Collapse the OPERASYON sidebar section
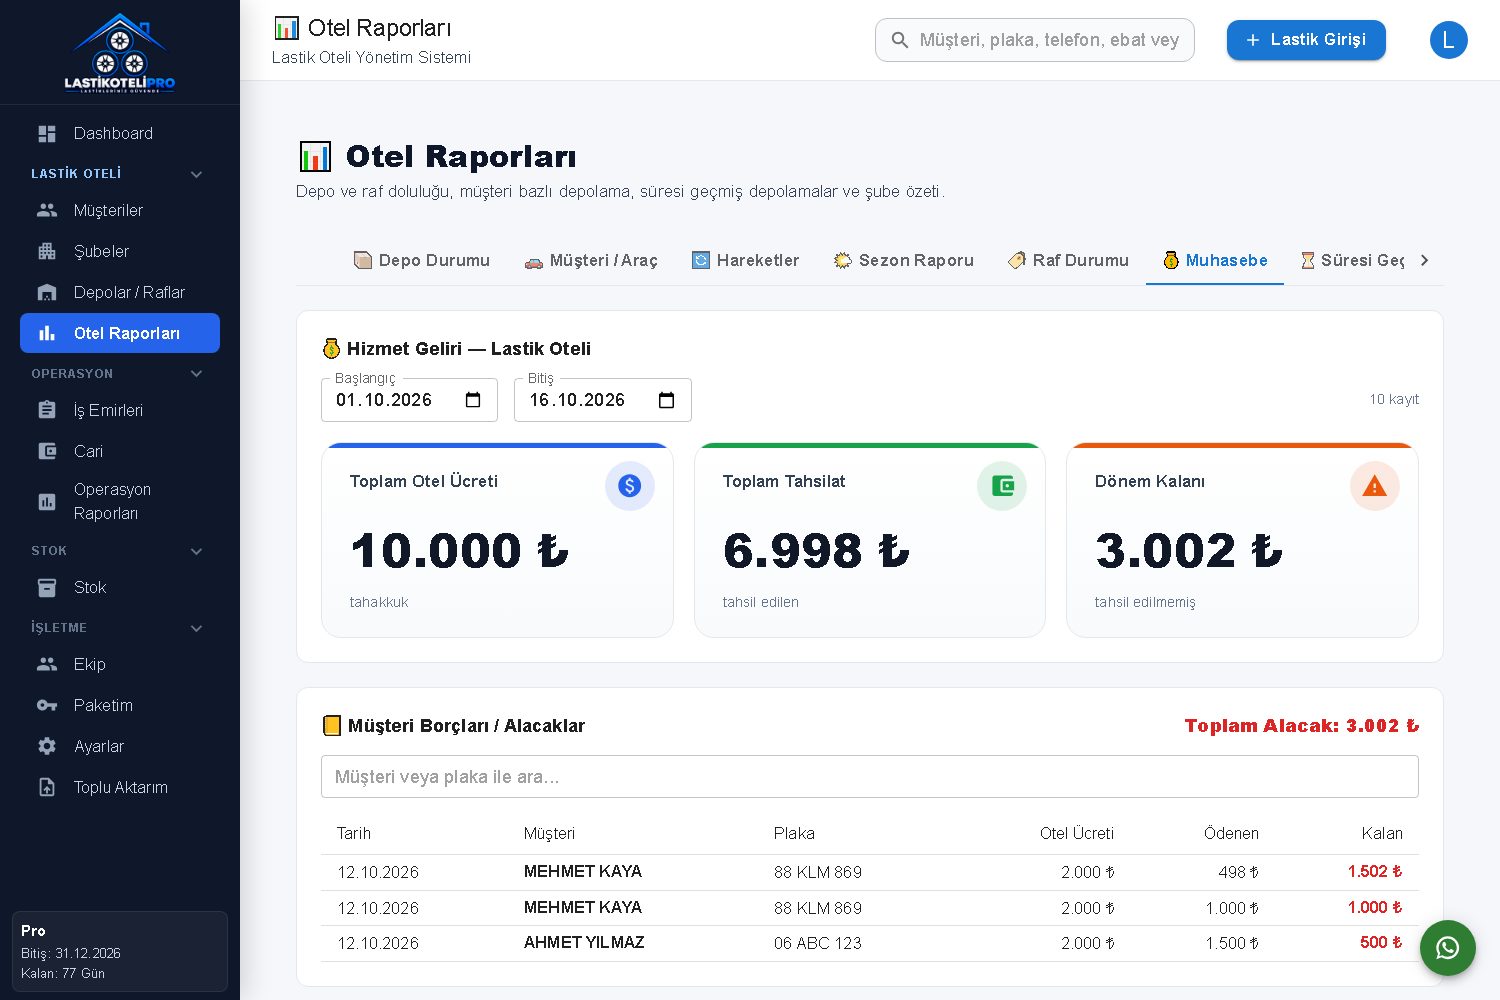This screenshot has height=1000, width=1500. 197,374
